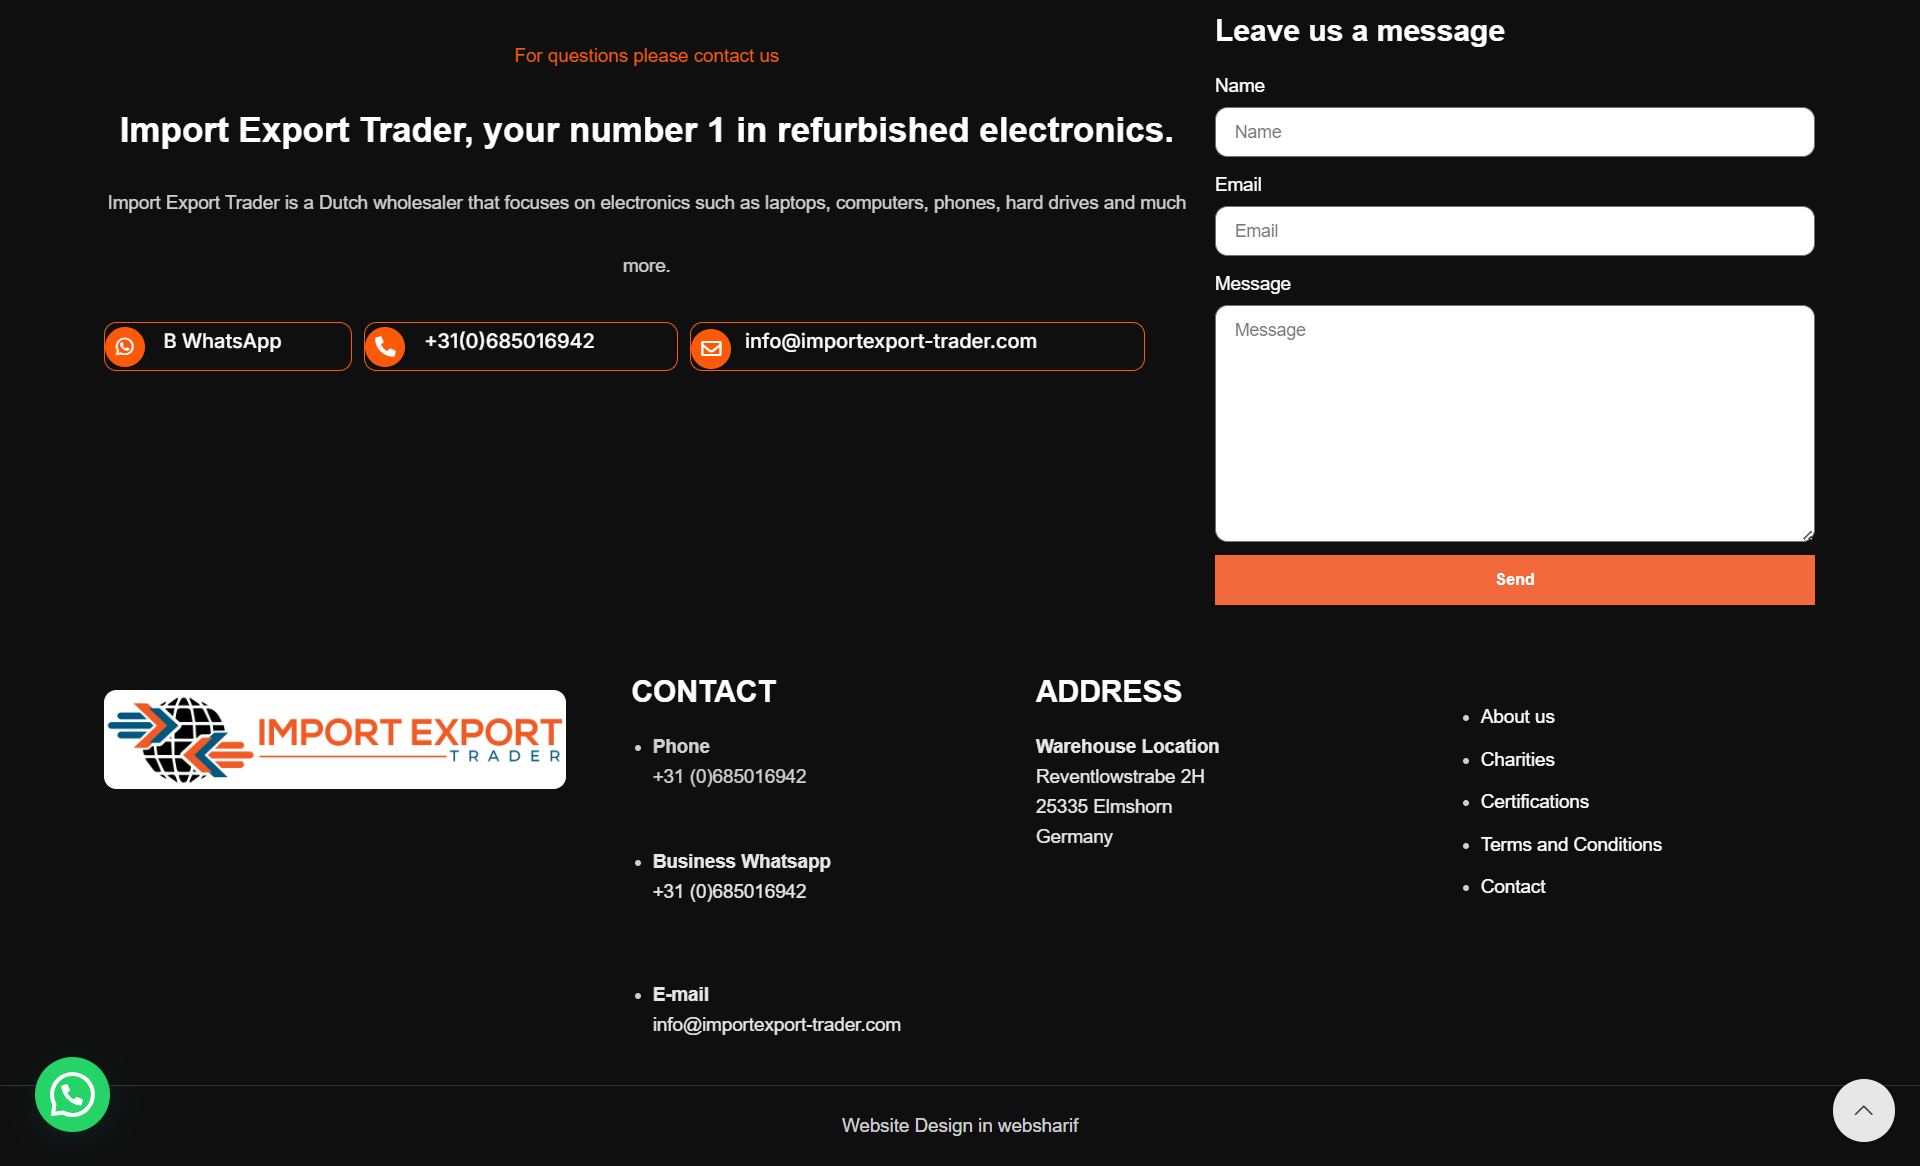Image resolution: width=1920 pixels, height=1166 pixels.
Task: Click the scroll-to-top arrow button
Action: click(x=1863, y=1110)
